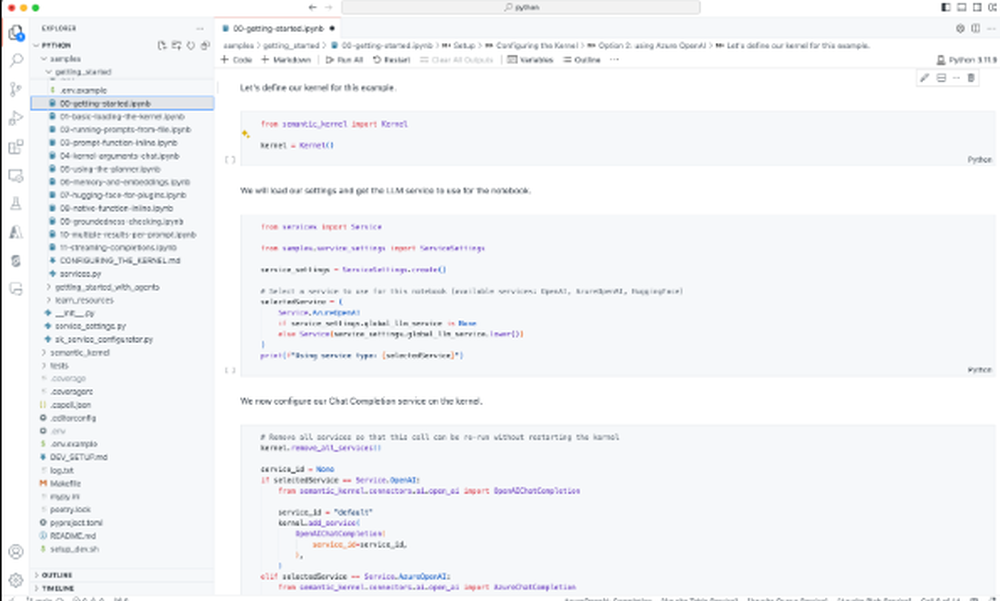1000x601 pixels.
Task: Click the sparkle Copilot icon in Kernel cell
Action: [246, 134]
